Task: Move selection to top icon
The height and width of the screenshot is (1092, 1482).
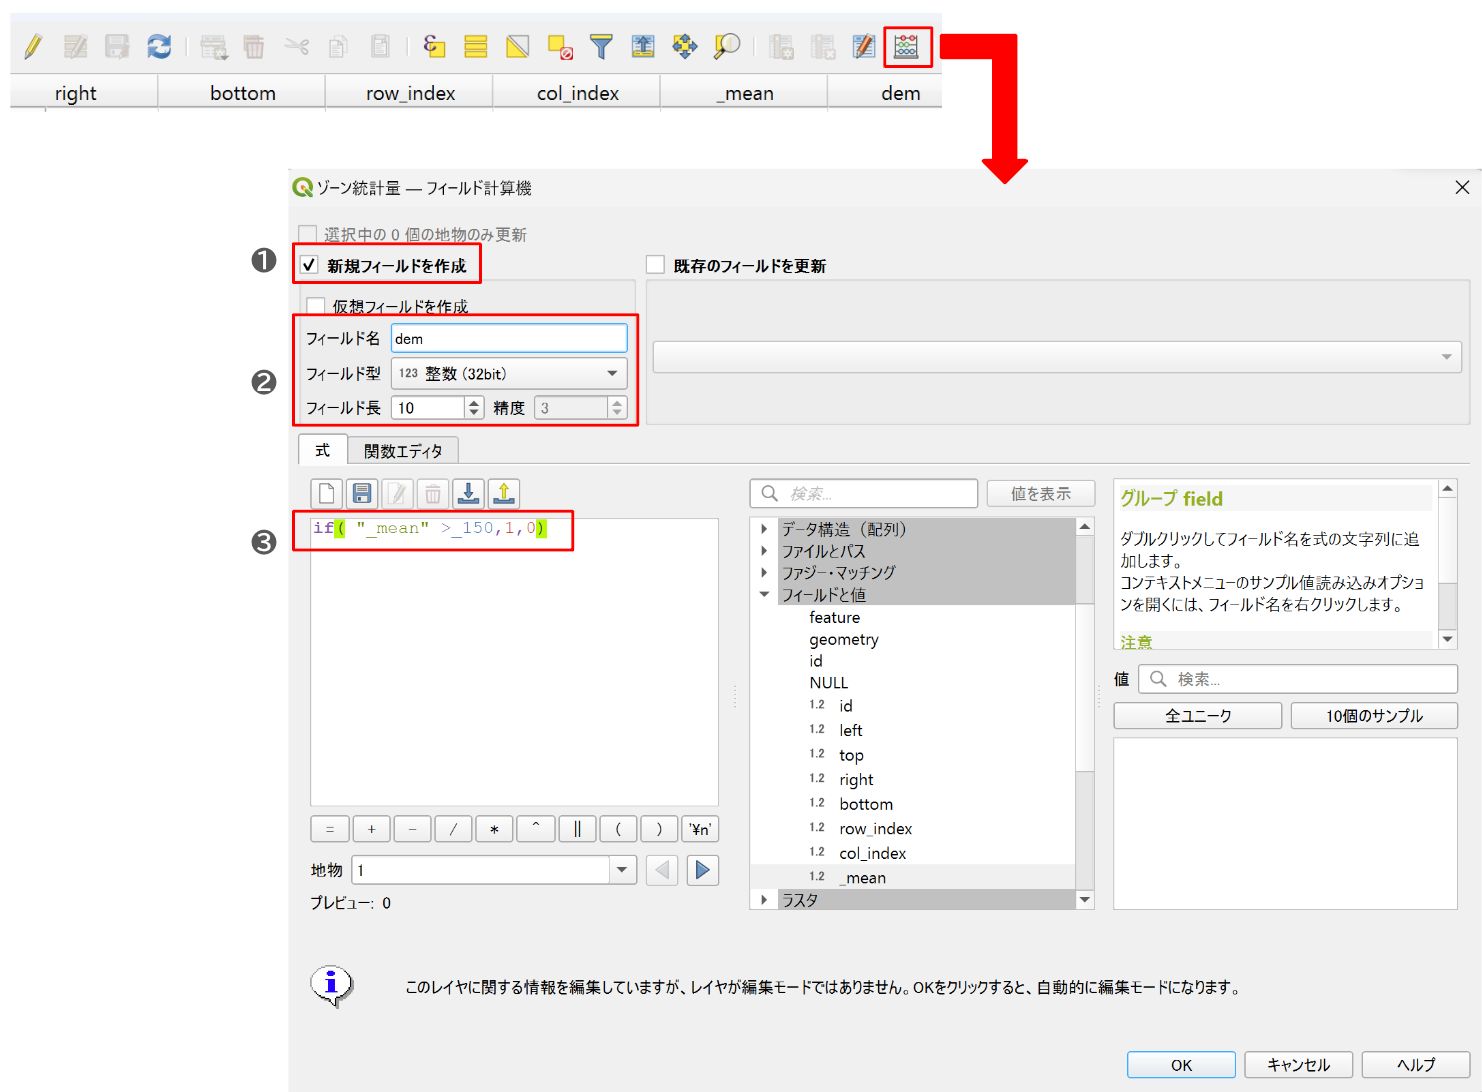Action: (643, 46)
